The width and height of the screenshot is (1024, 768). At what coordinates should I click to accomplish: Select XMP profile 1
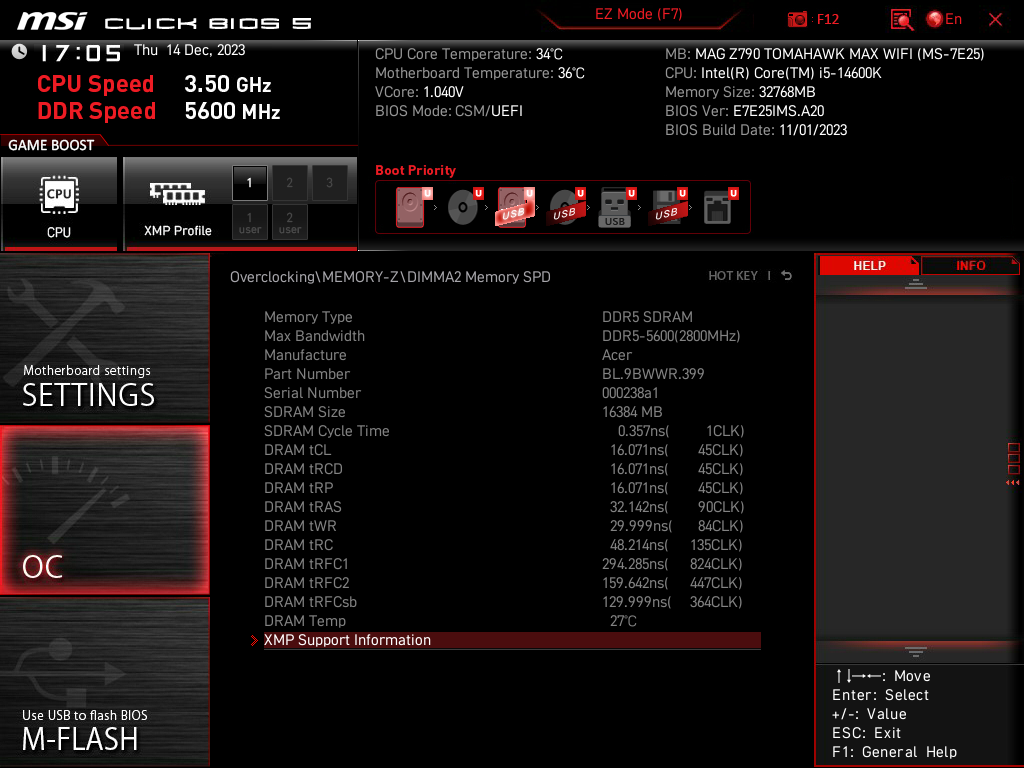(x=249, y=183)
